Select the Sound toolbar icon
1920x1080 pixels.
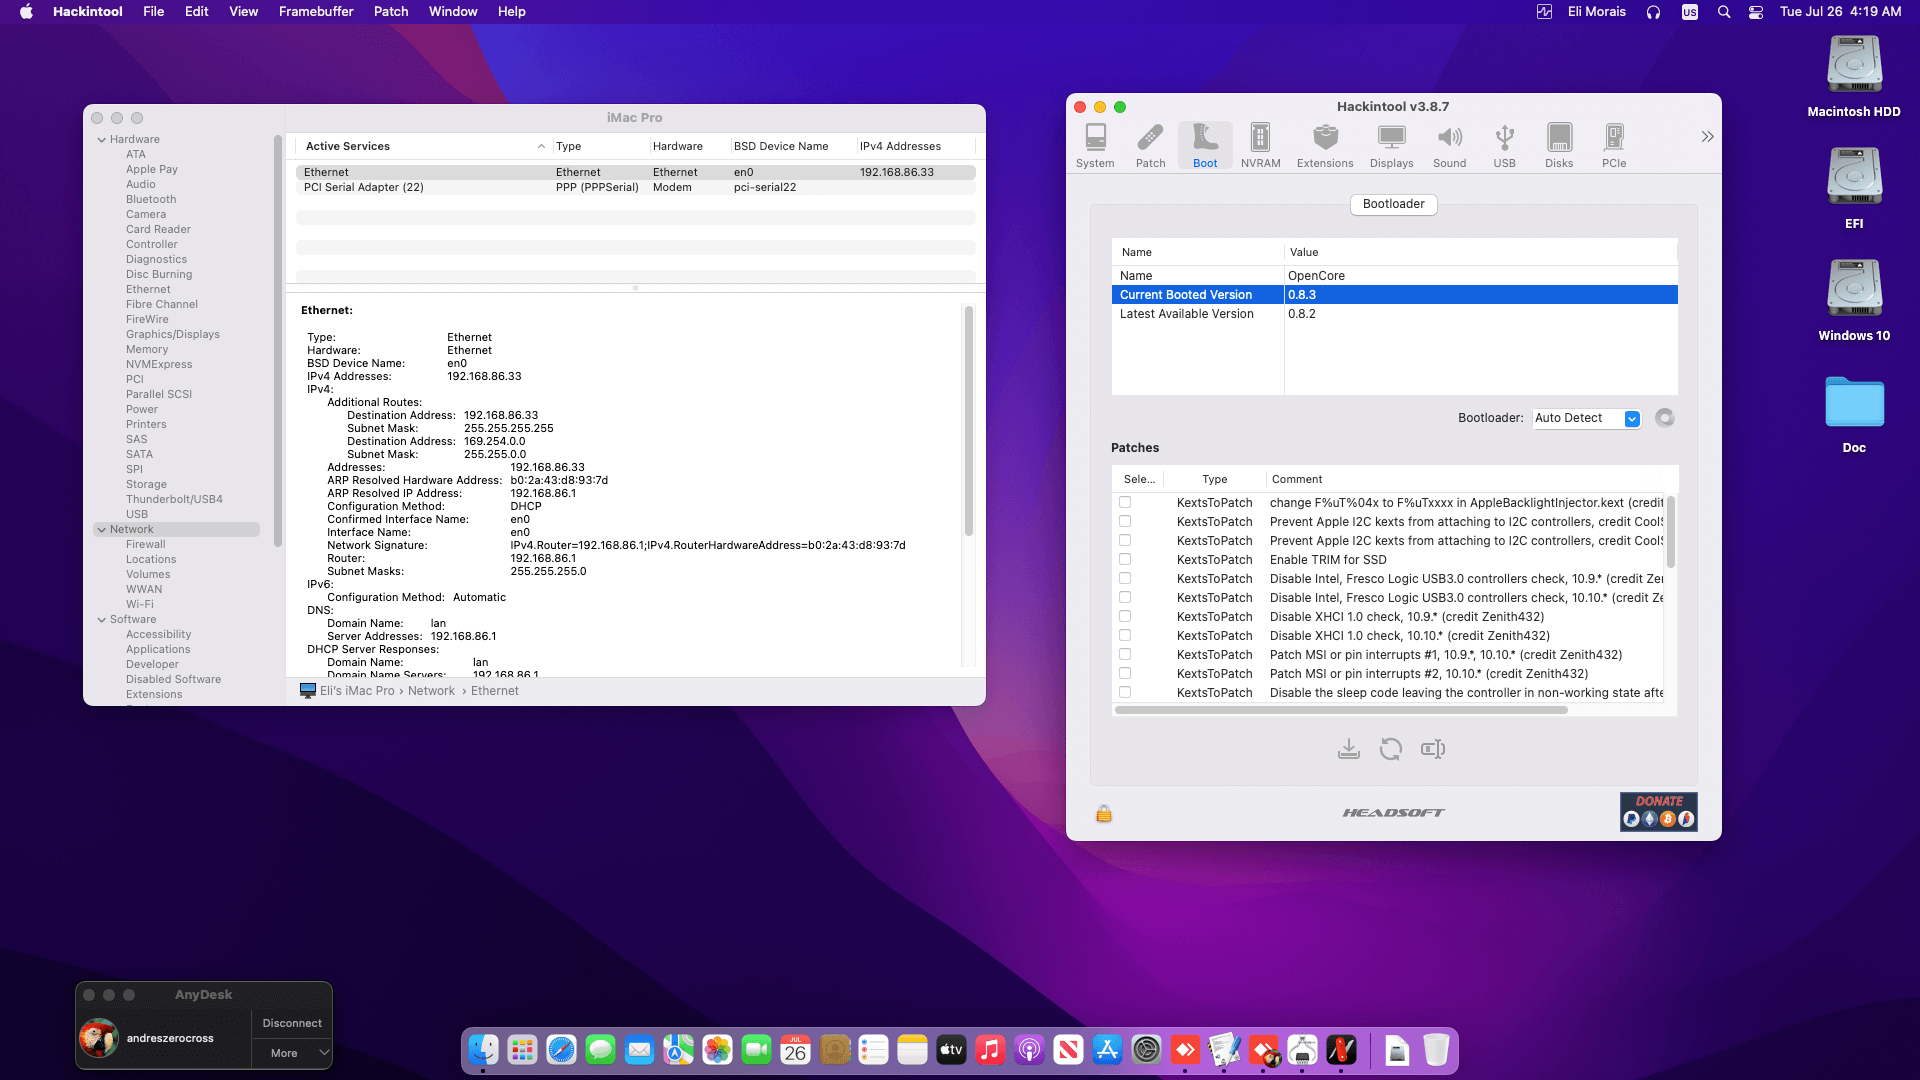1449,145
